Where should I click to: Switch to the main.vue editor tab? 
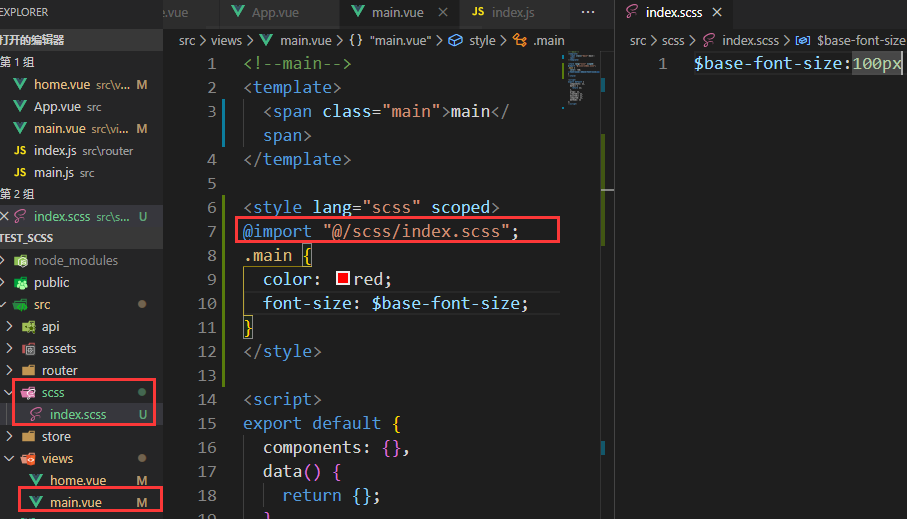point(397,12)
